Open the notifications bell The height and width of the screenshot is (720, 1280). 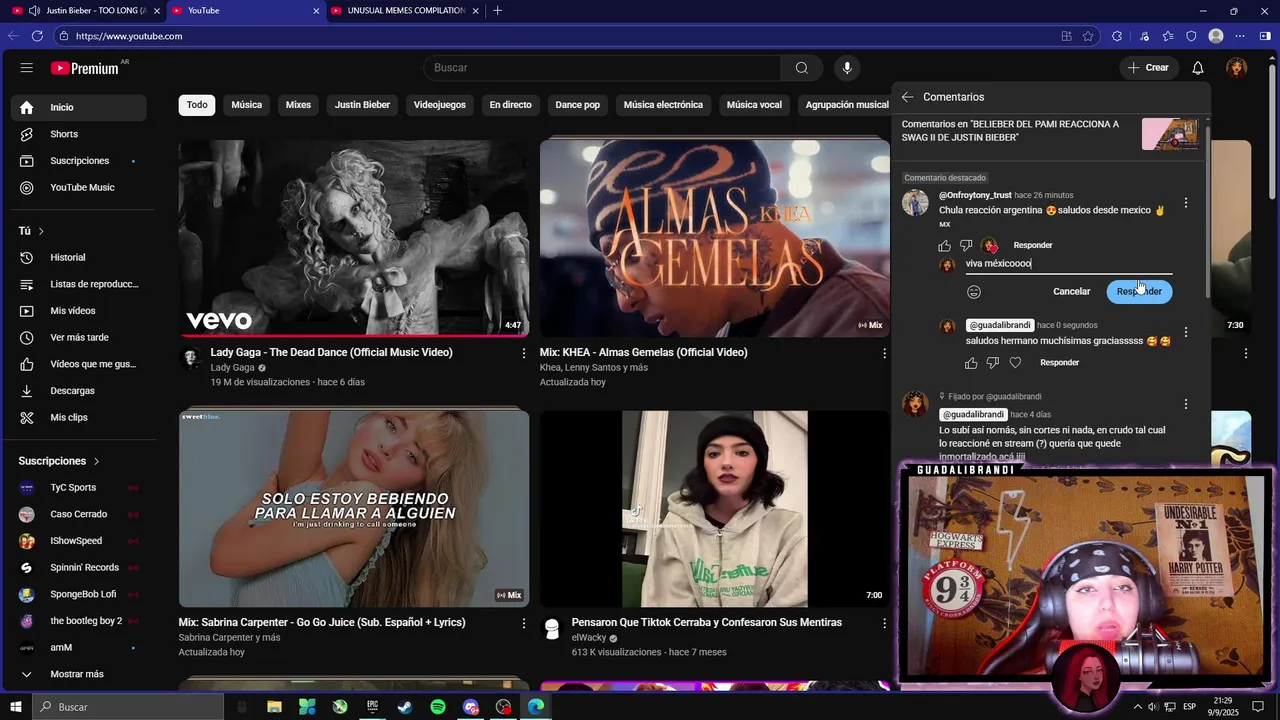tap(1198, 68)
